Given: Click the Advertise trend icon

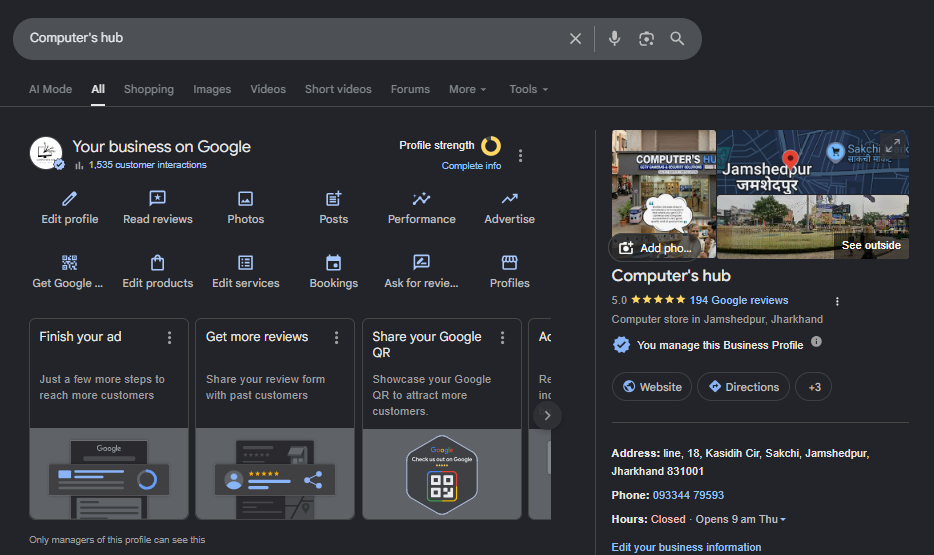Looking at the screenshot, I should point(509,198).
